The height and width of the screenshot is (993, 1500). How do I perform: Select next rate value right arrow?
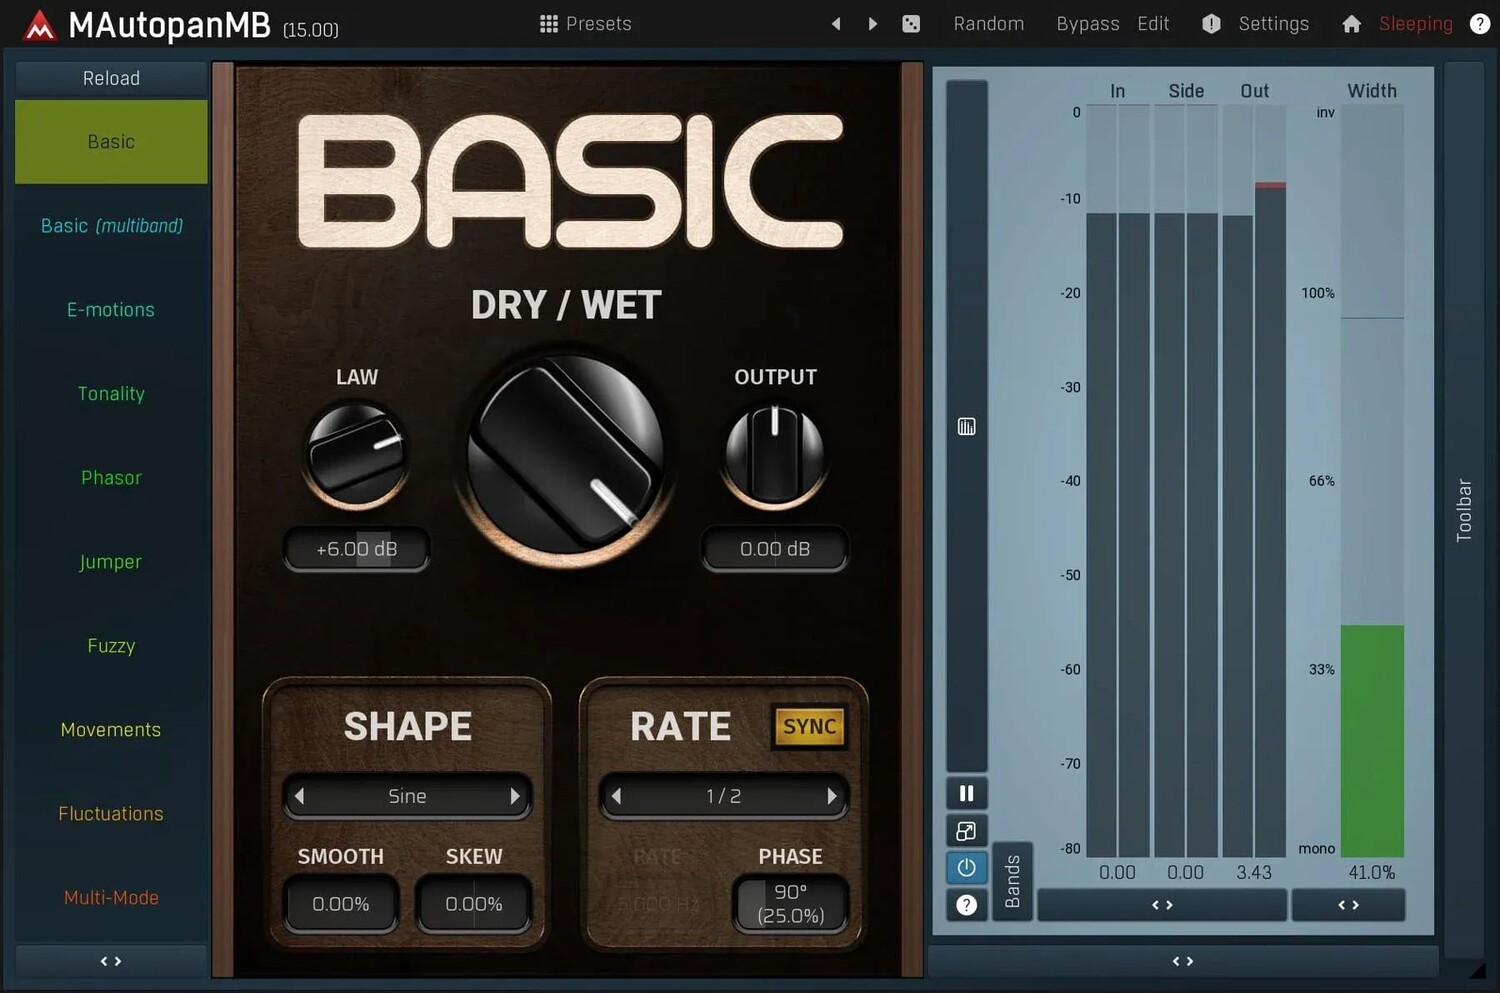point(832,796)
